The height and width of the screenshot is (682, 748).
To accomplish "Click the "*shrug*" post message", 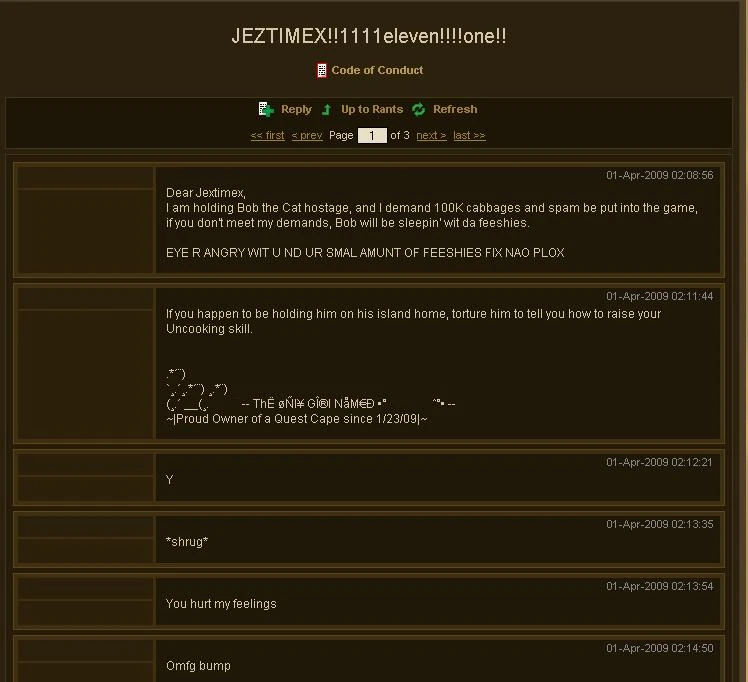I will coord(187,542).
